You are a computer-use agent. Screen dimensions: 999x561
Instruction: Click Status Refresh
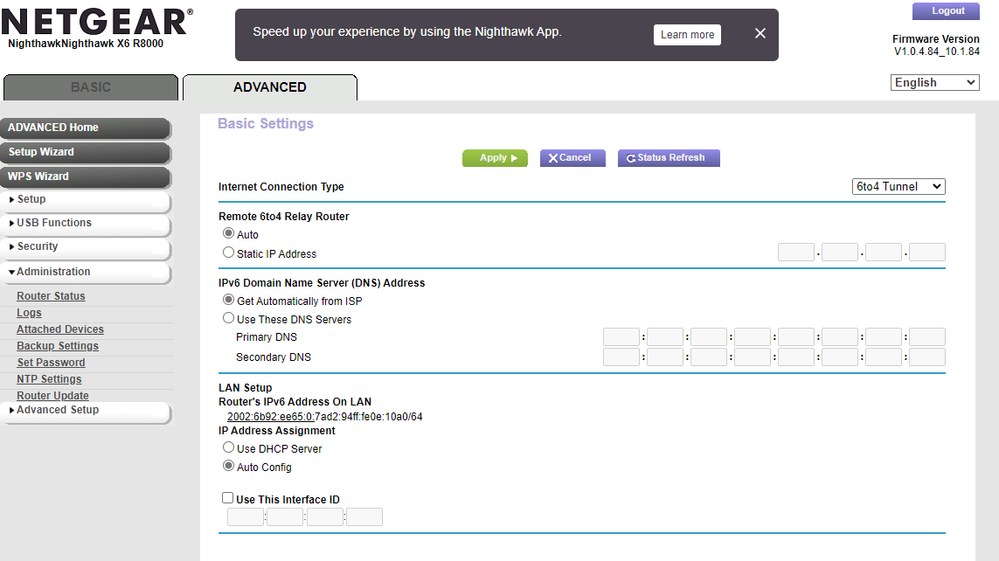tap(668, 158)
